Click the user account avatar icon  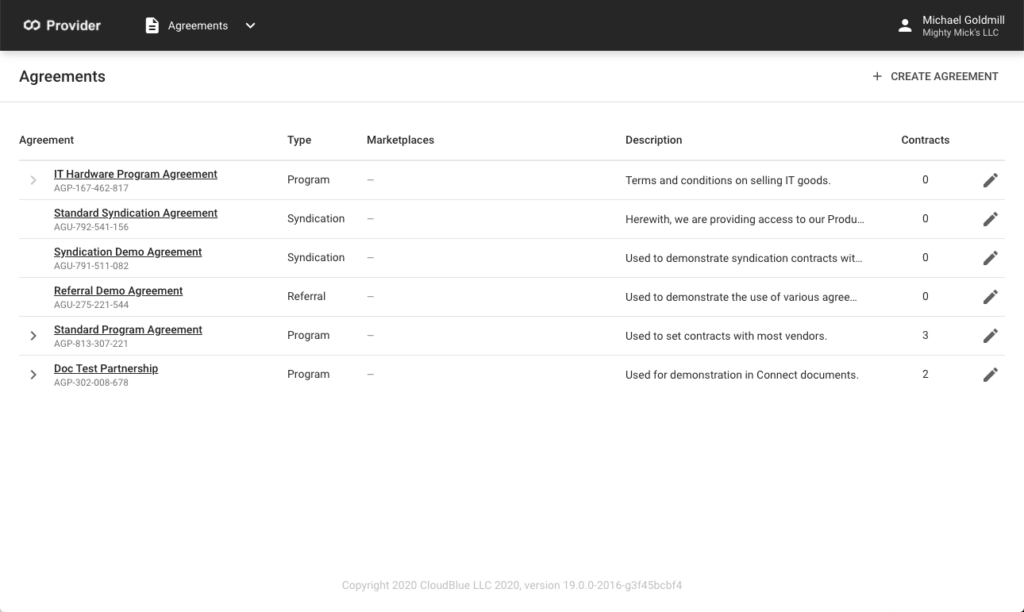point(904,25)
